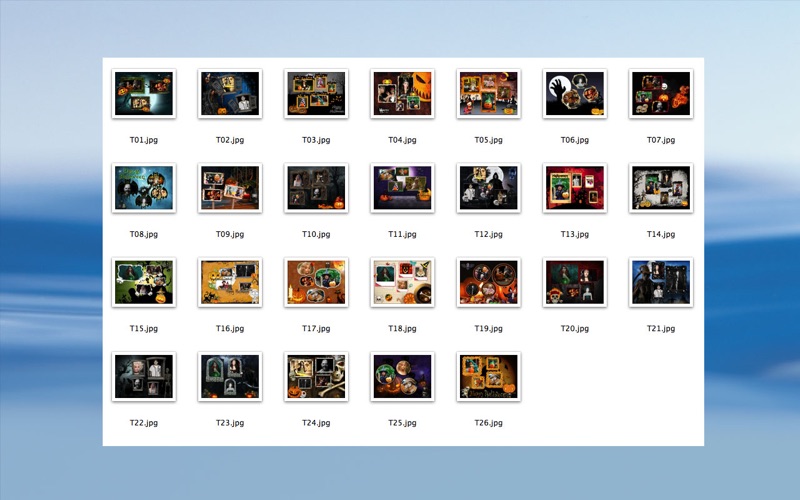Select the T15.jpg thumbnail image
800x500 pixels.
pyautogui.click(x=144, y=282)
